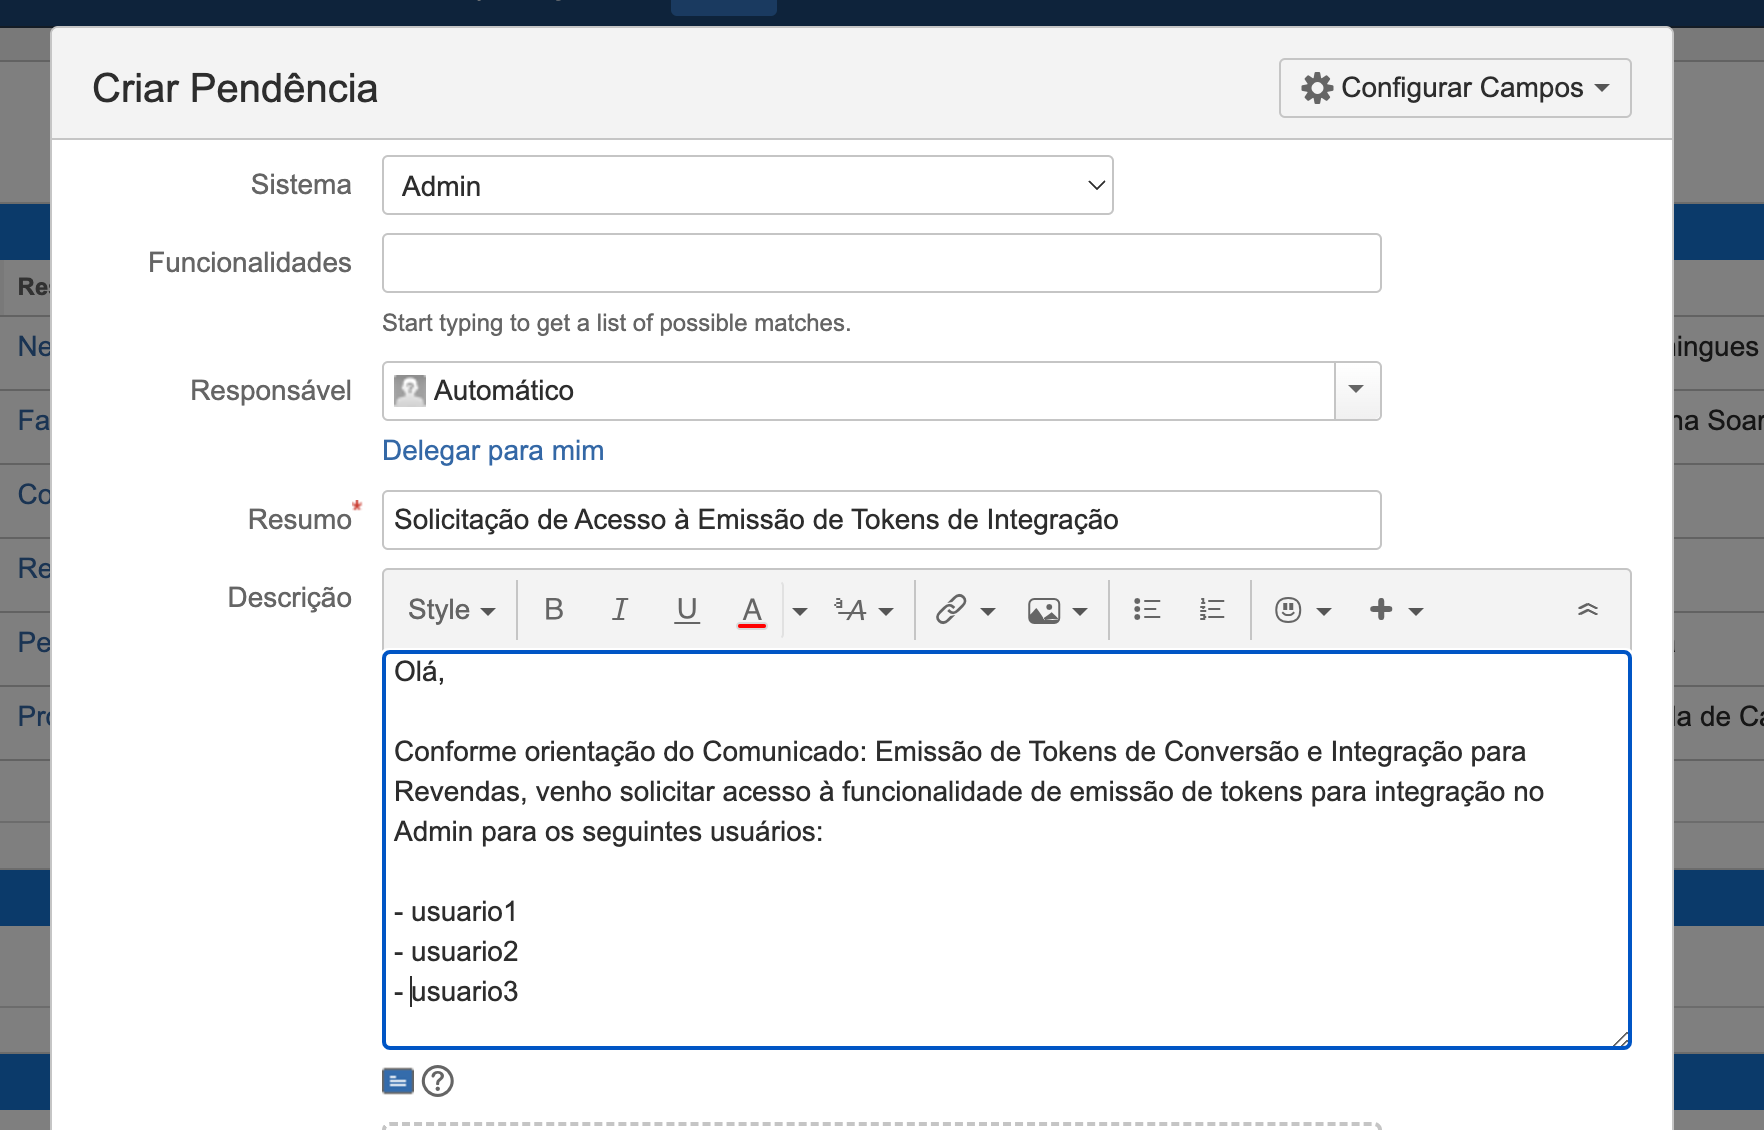Open the emoticon picker
The image size is (1764, 1130).
[x=1302, y=610]
